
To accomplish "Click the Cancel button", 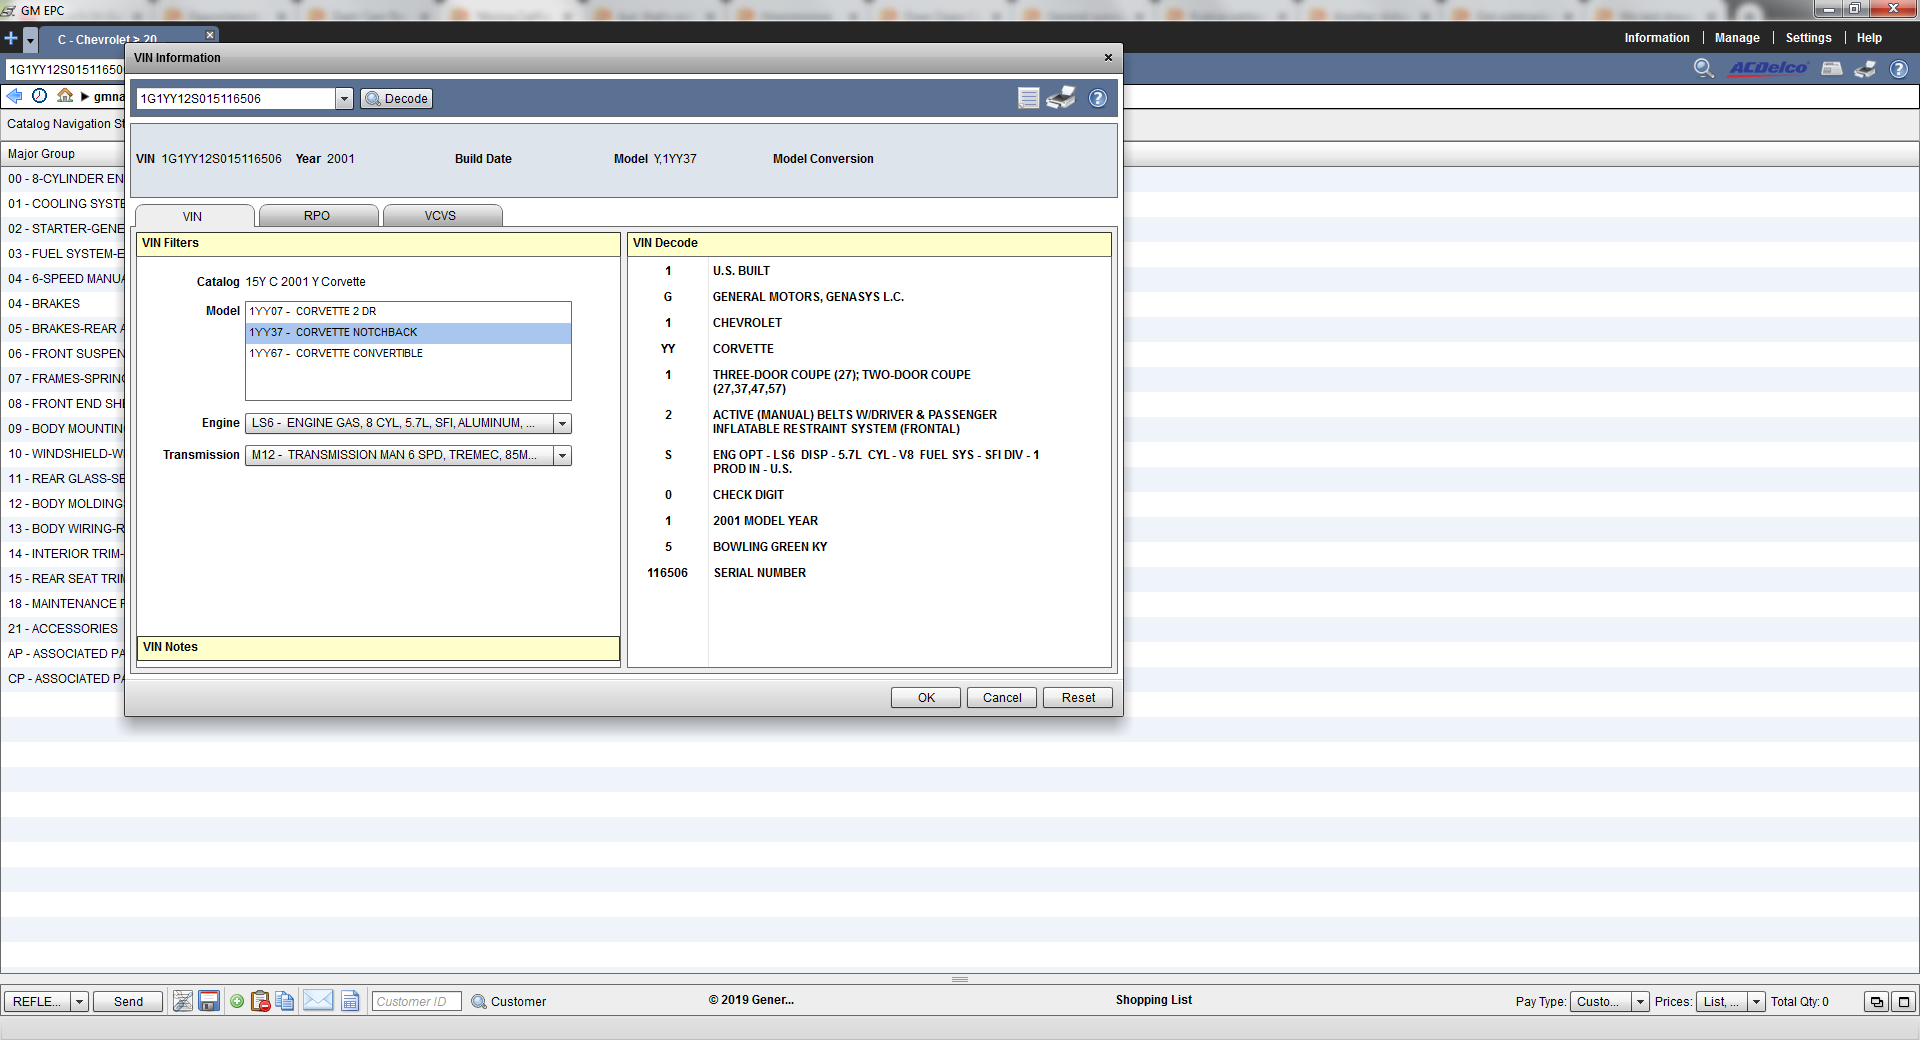I will 1002,698.
